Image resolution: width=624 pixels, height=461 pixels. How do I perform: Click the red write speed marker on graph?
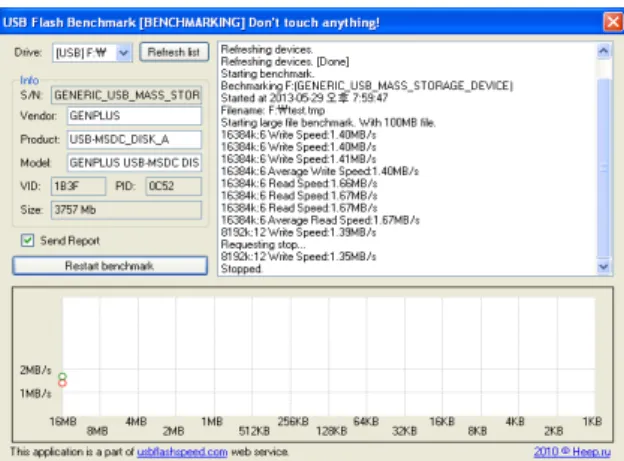tap(62, 383)
